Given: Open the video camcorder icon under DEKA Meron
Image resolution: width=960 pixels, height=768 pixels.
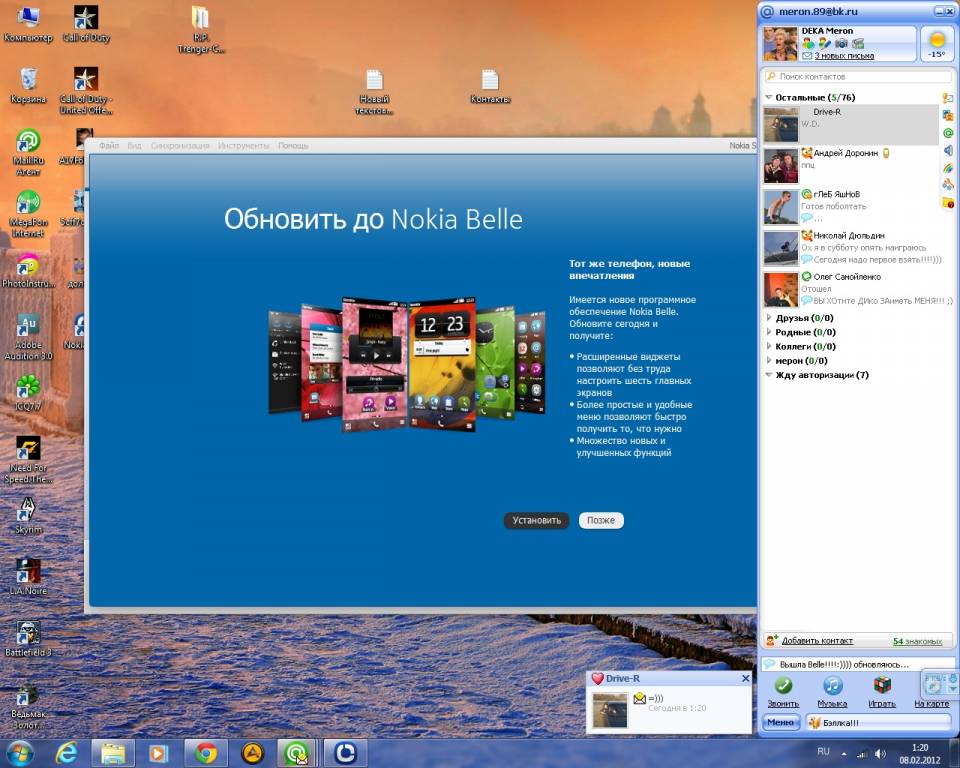Looking at the screenshot, I should [858, 43].
